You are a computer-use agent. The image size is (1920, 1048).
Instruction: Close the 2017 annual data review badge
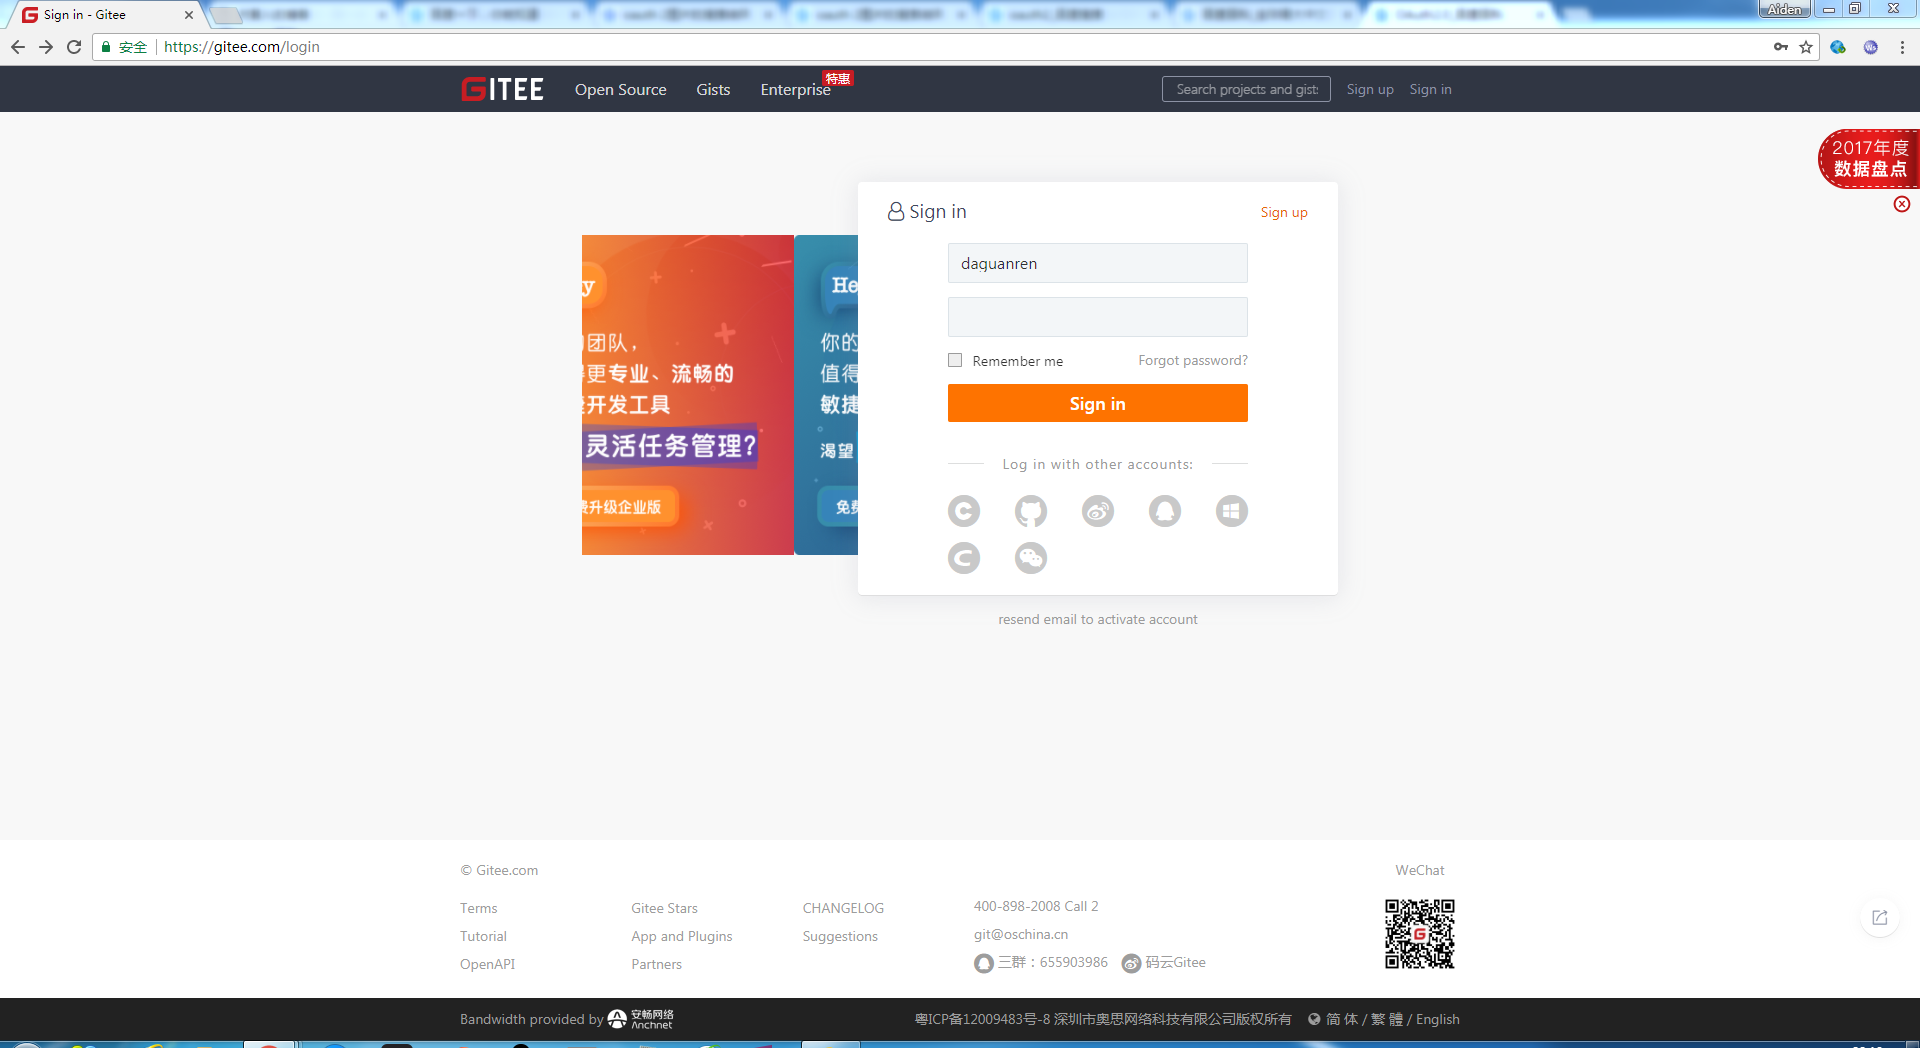coord(1902,204)
